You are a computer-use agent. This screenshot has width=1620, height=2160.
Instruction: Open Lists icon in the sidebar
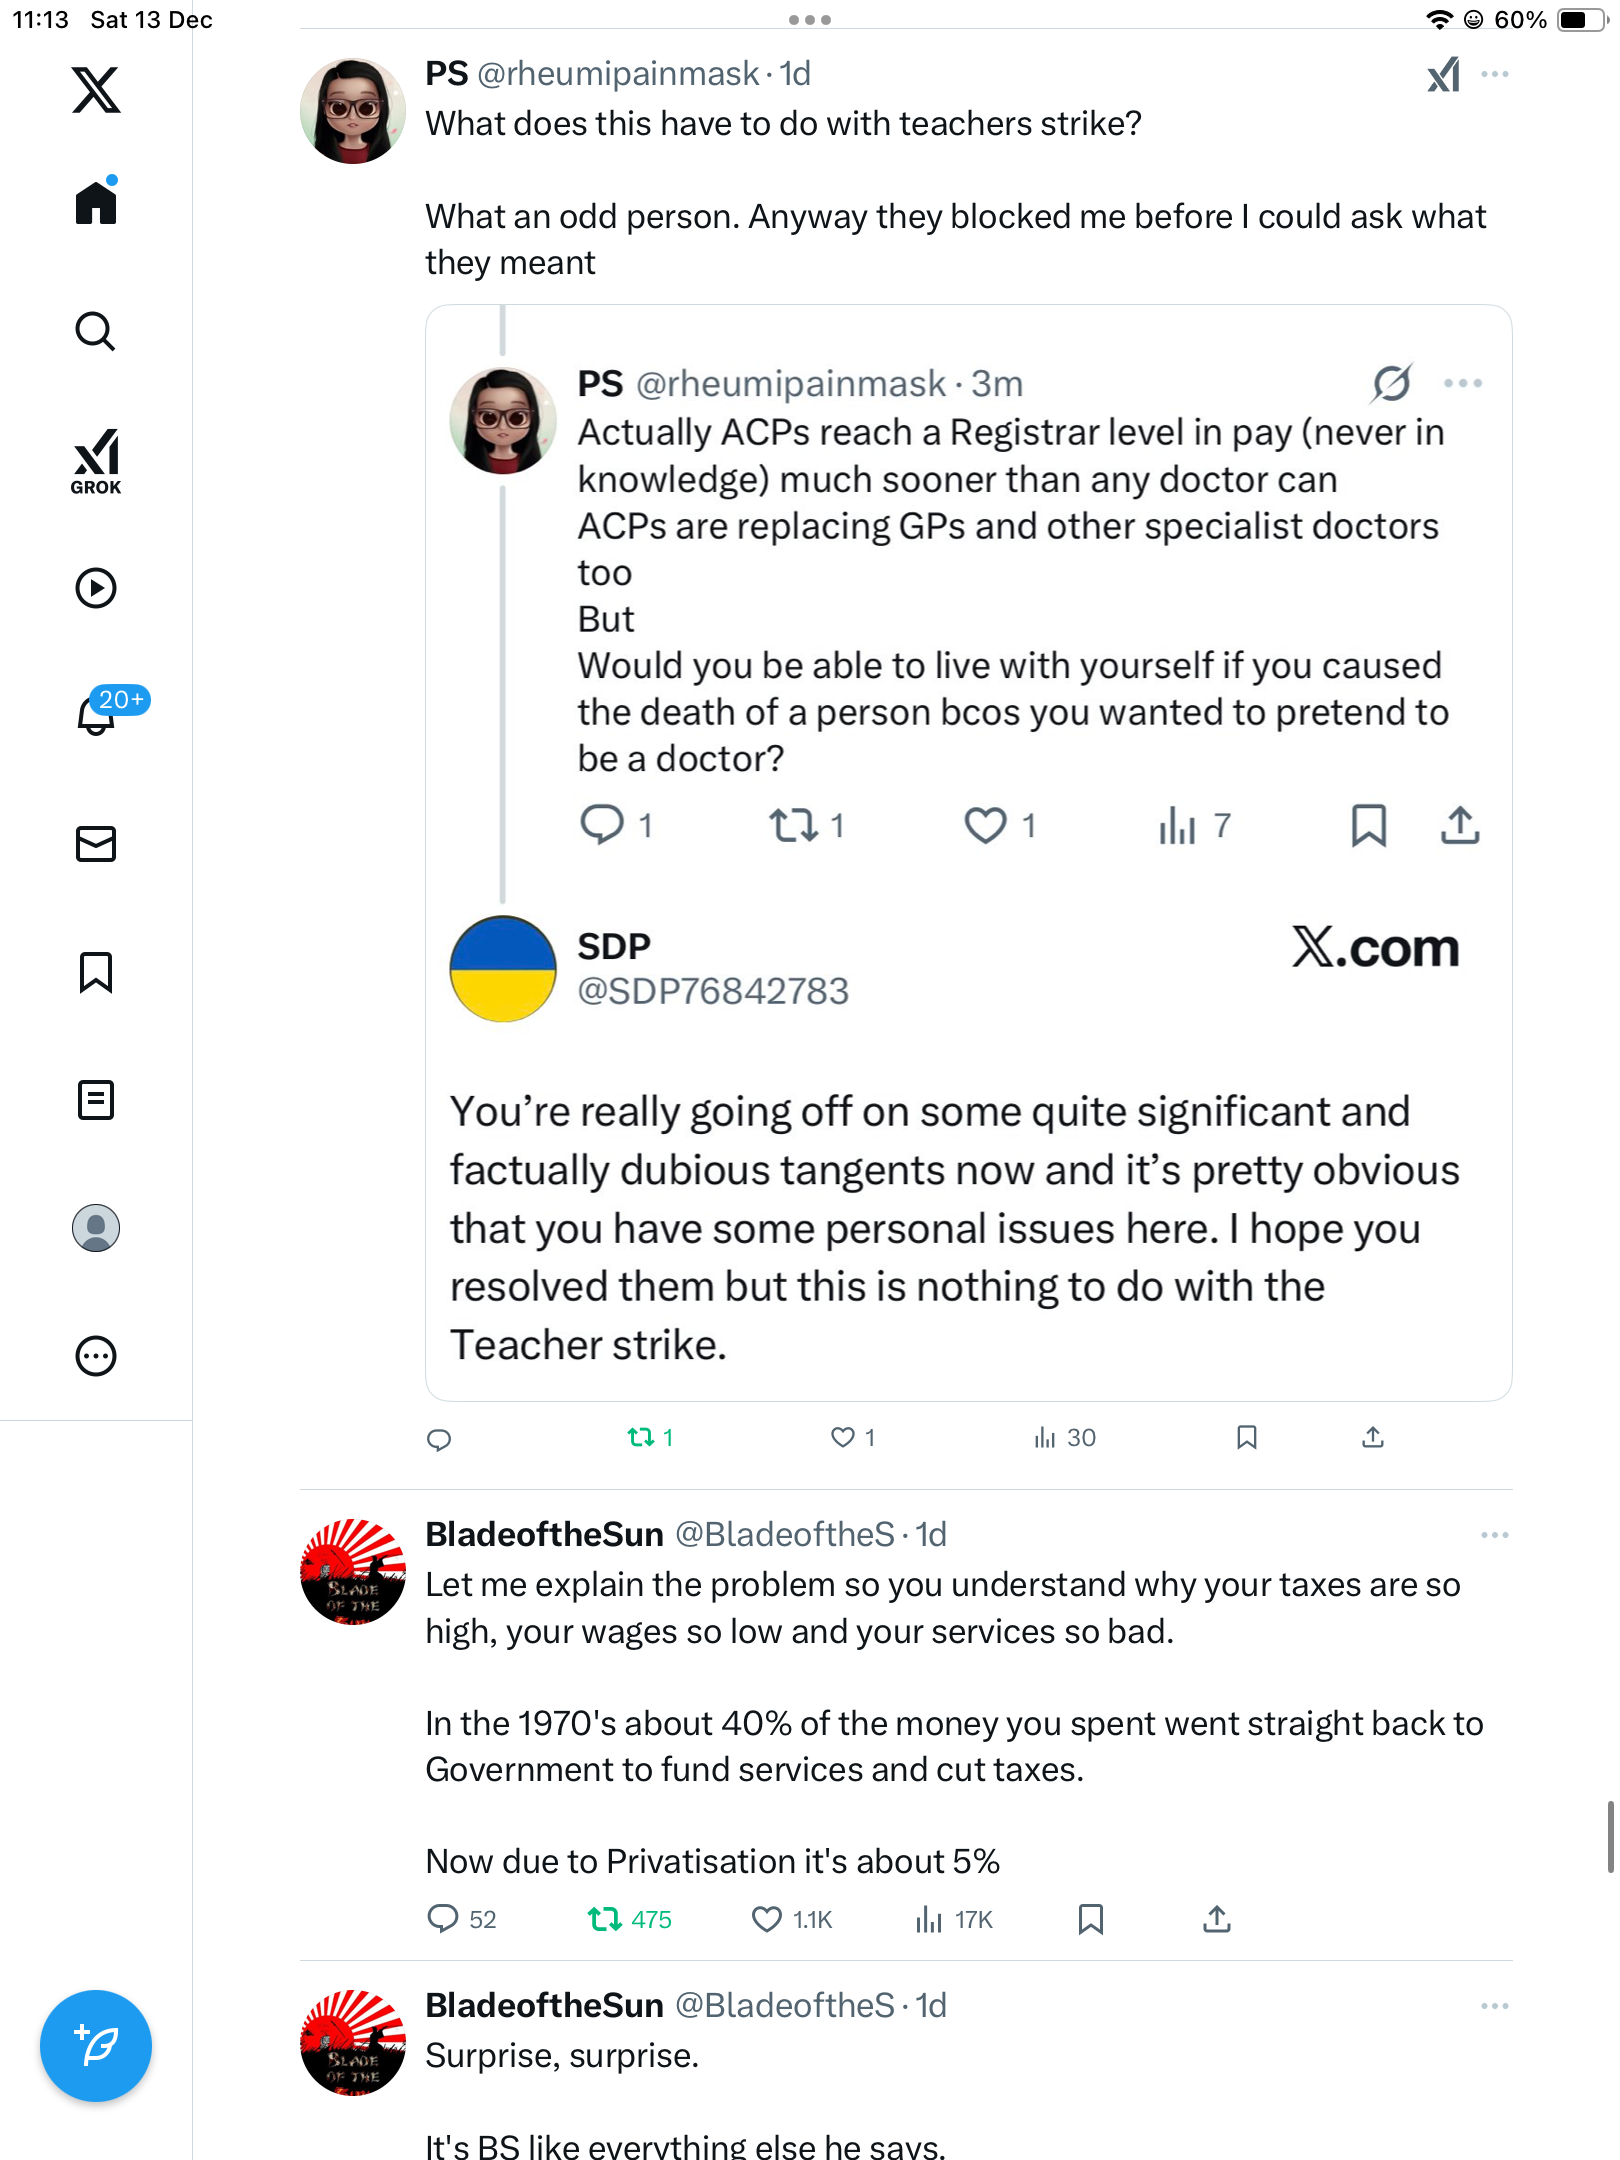point(96,1100)
